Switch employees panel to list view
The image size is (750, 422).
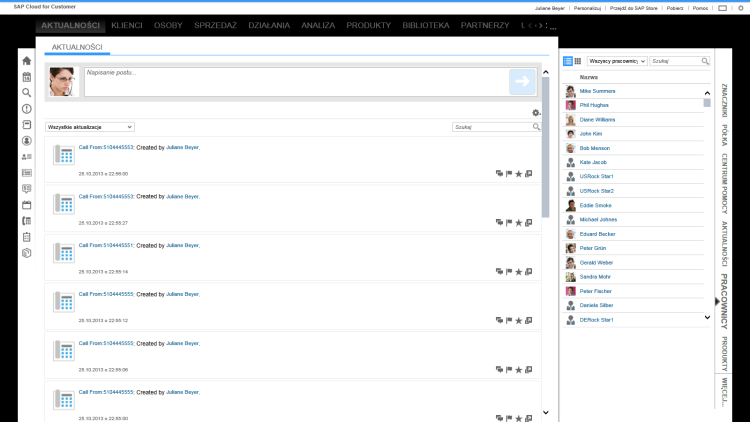click(x=567, y=61)
